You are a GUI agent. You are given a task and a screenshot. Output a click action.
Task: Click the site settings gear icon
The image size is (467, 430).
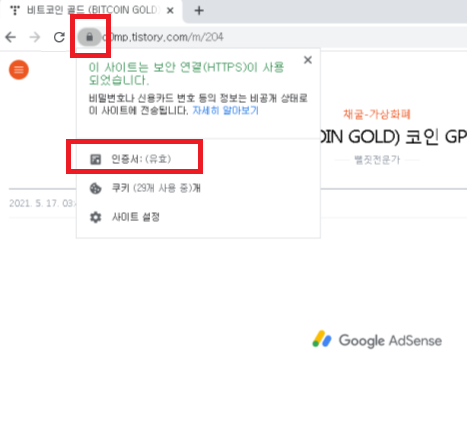click(x=96, y=217)
